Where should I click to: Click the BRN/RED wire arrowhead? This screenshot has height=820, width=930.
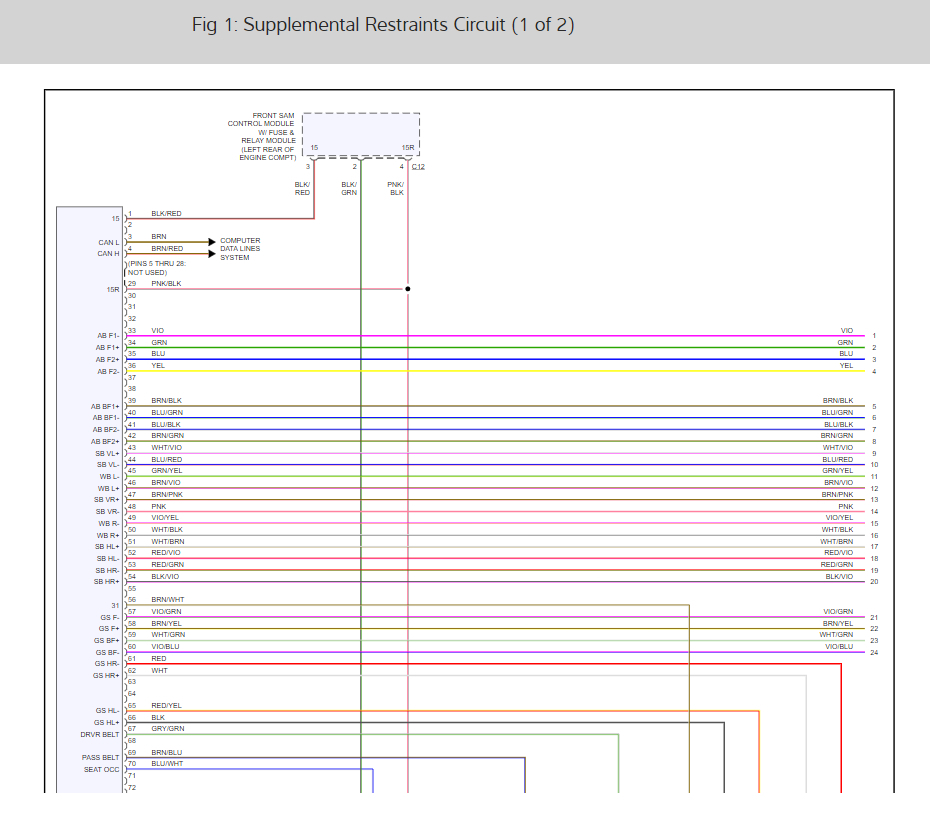pyautogui.click(x=212, y=254)
